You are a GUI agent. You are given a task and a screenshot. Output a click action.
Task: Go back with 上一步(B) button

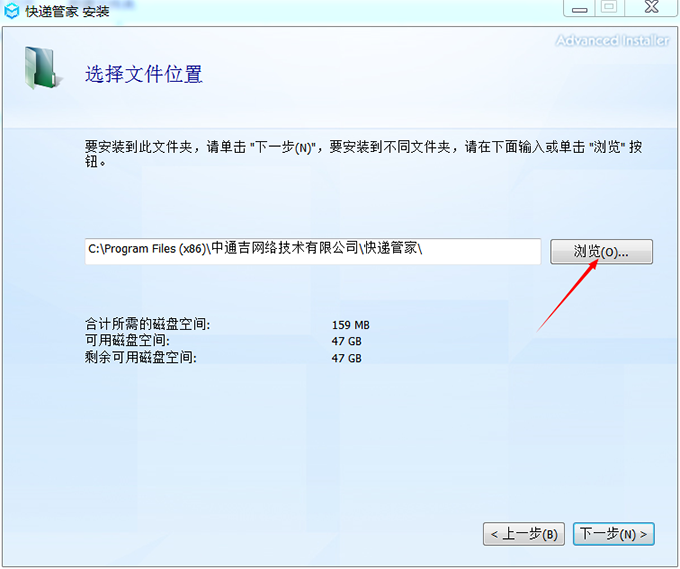point(523,533)
